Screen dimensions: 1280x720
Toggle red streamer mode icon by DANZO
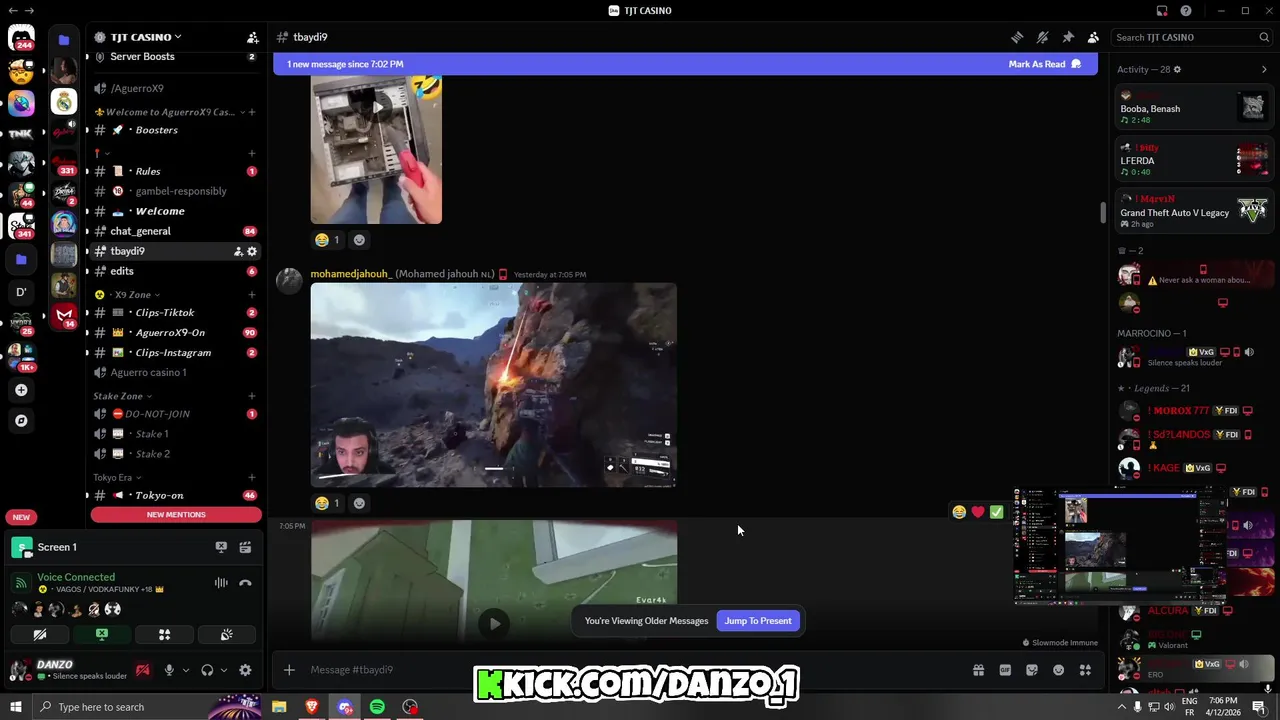click(143, 670)
